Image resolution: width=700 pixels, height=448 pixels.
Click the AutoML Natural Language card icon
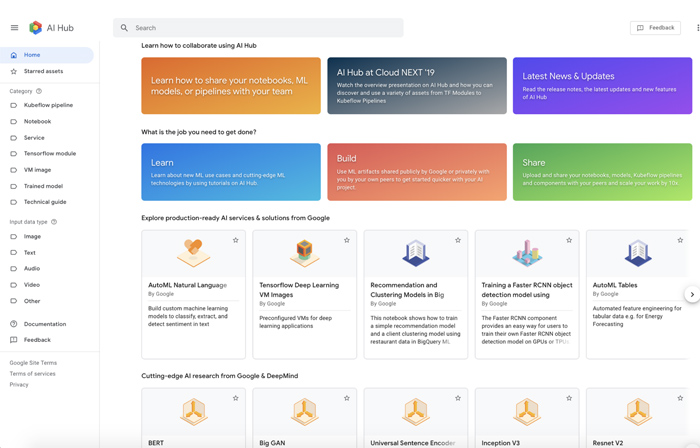pos(193,253)
